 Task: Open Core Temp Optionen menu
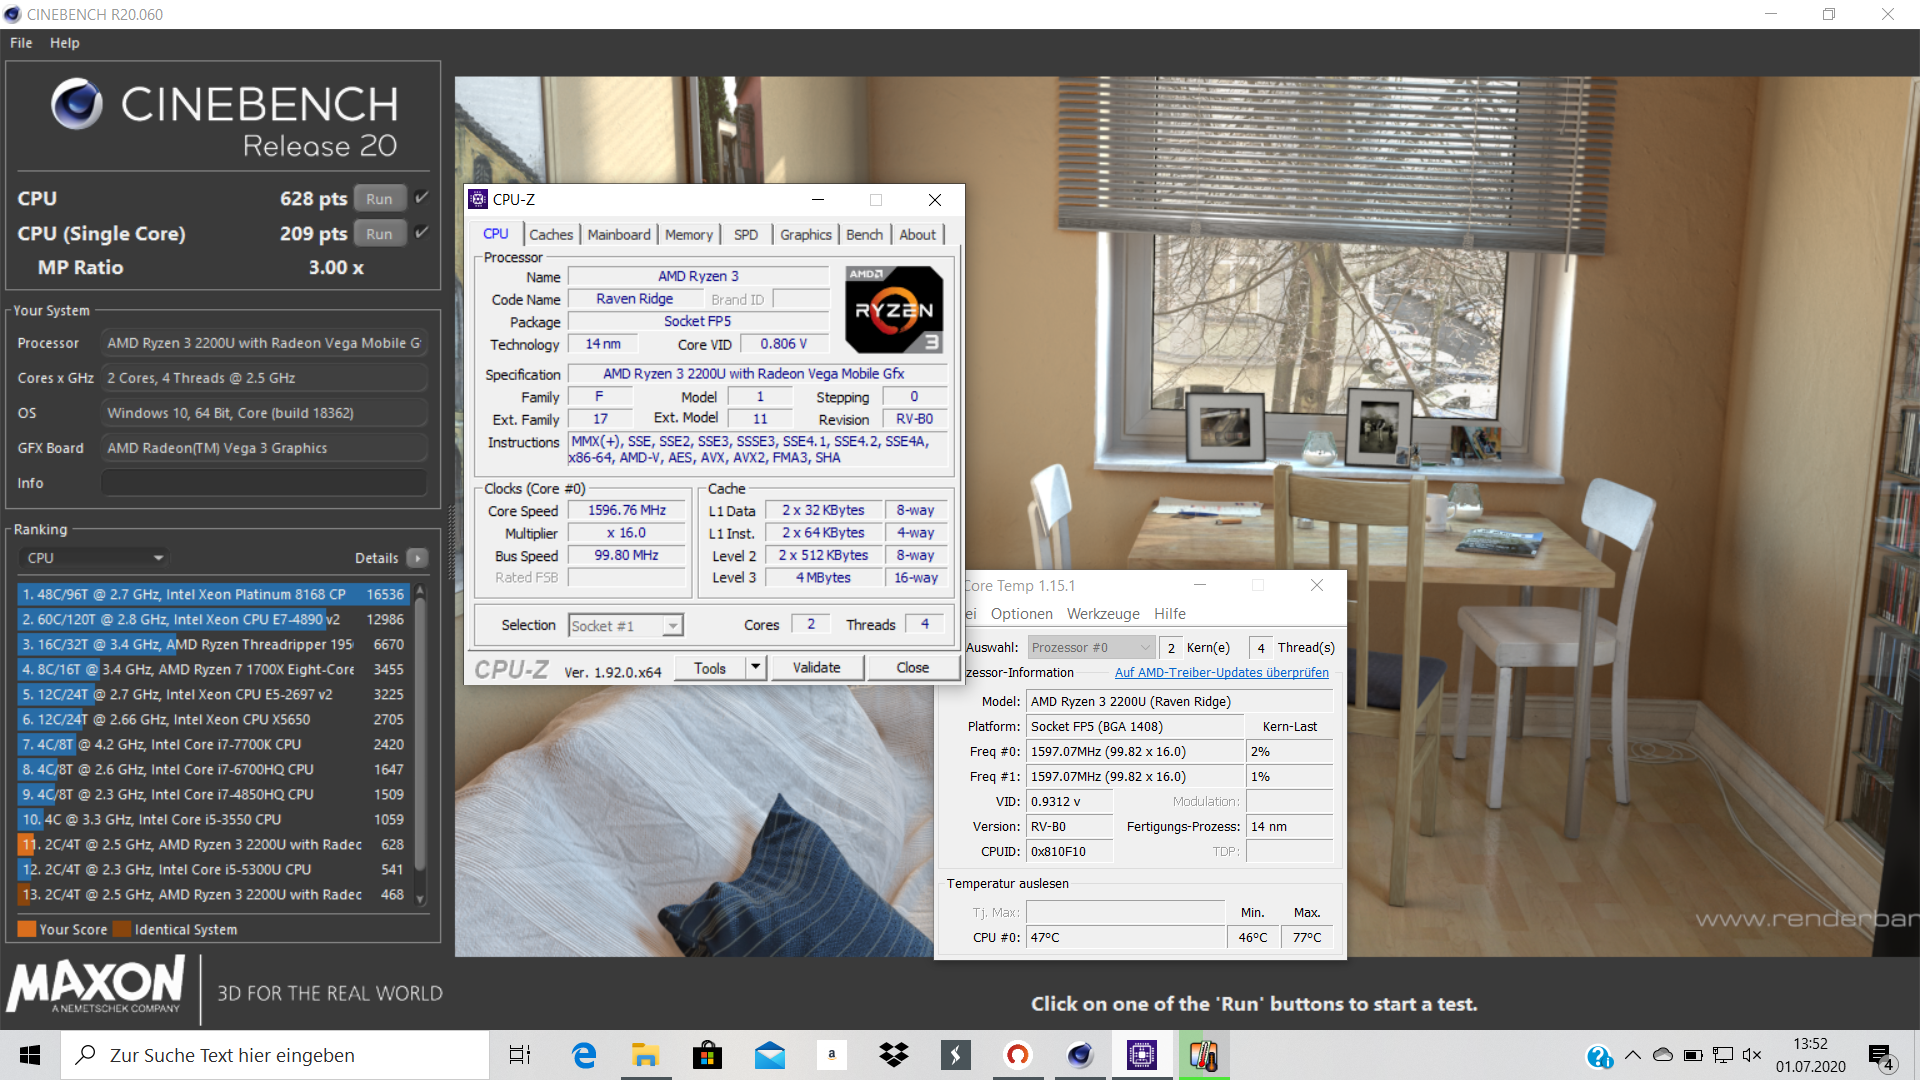[x=1022, y=614]
